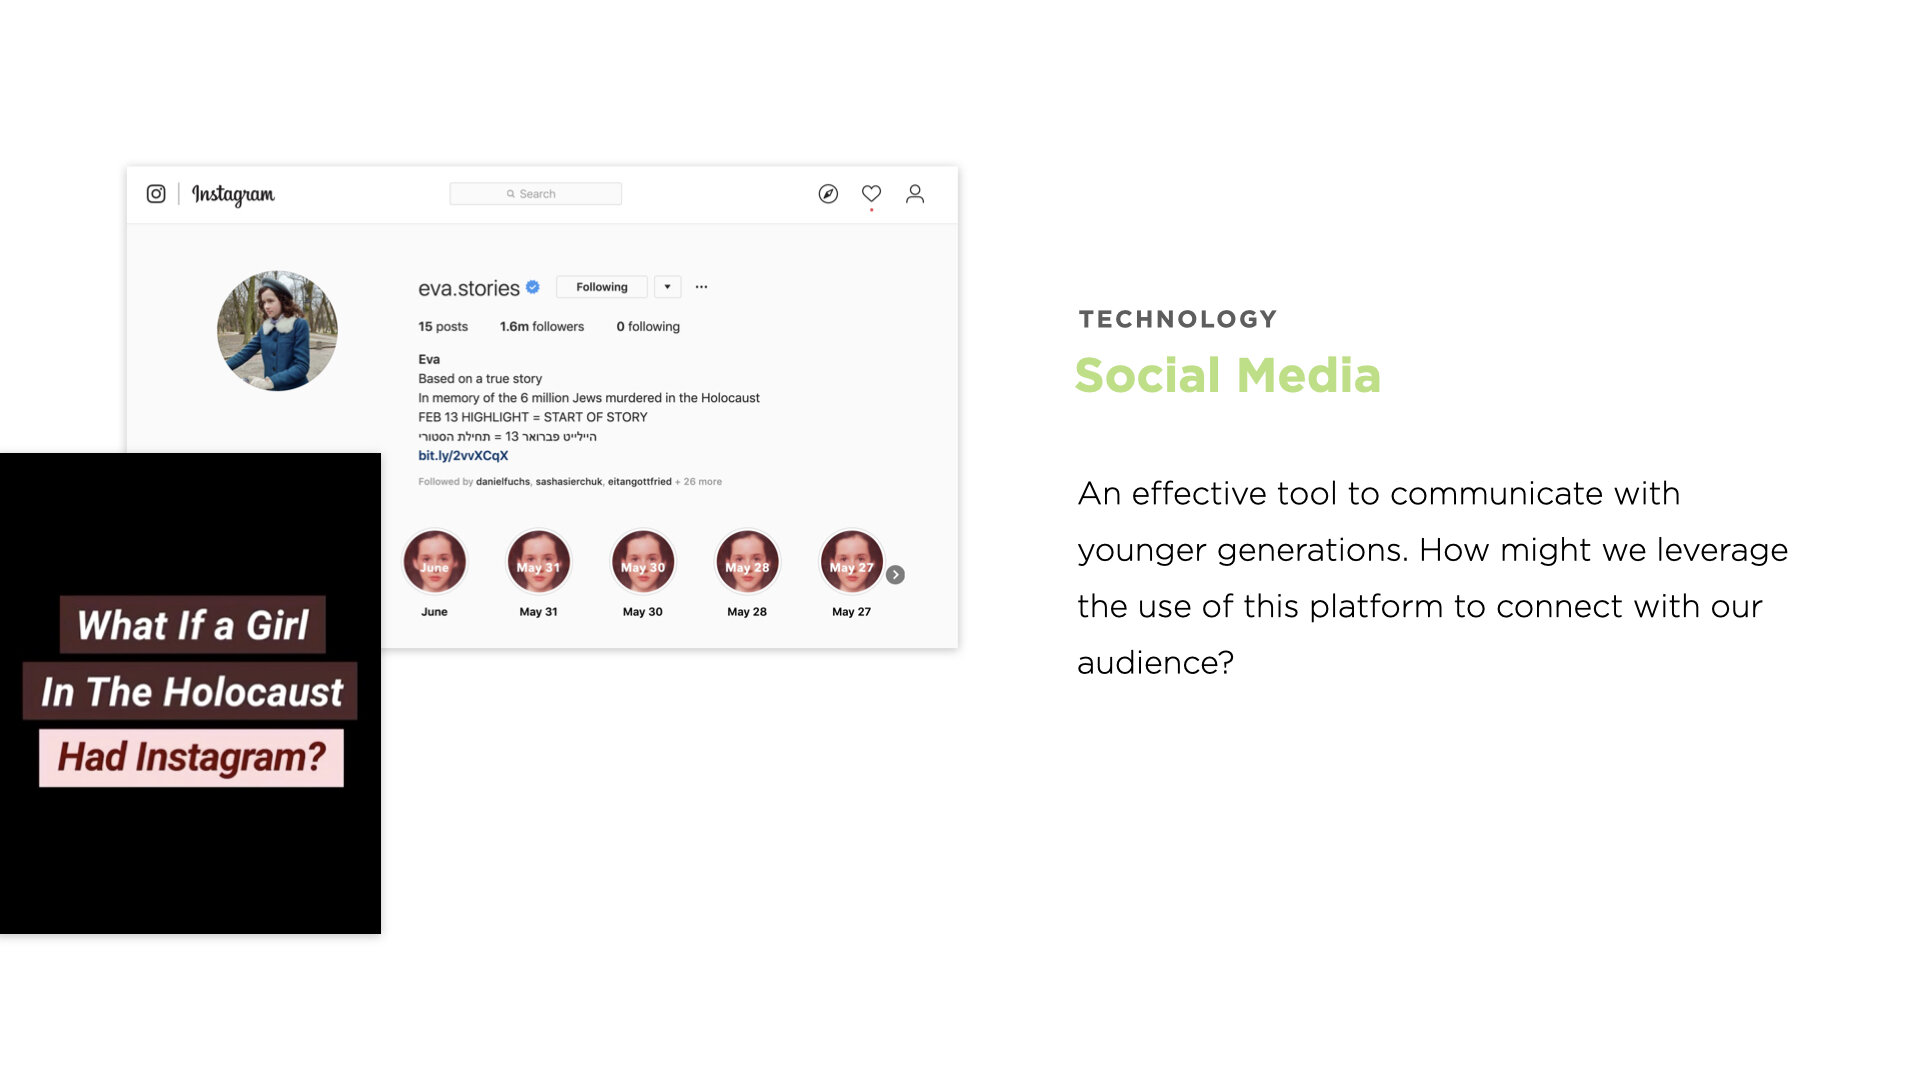
Task: Click 'In The Holocaust' caption
Action: (191, 692)
